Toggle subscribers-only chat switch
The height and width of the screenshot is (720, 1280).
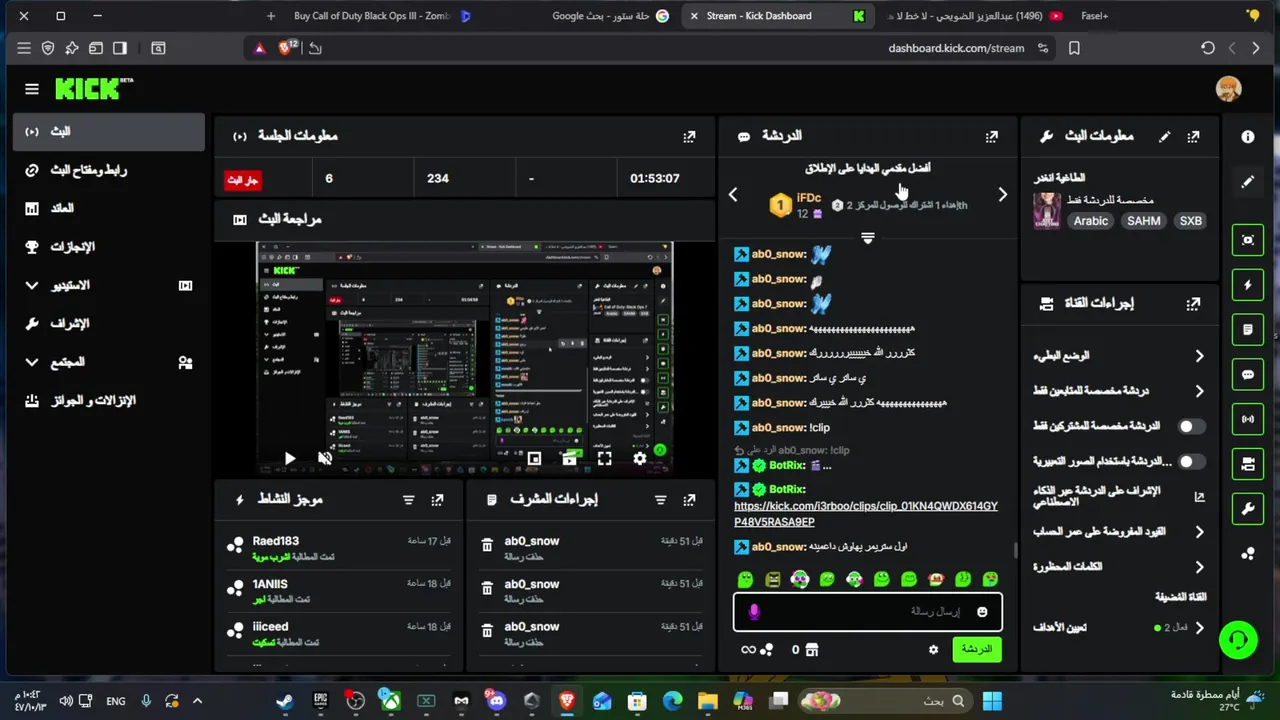1190,426
